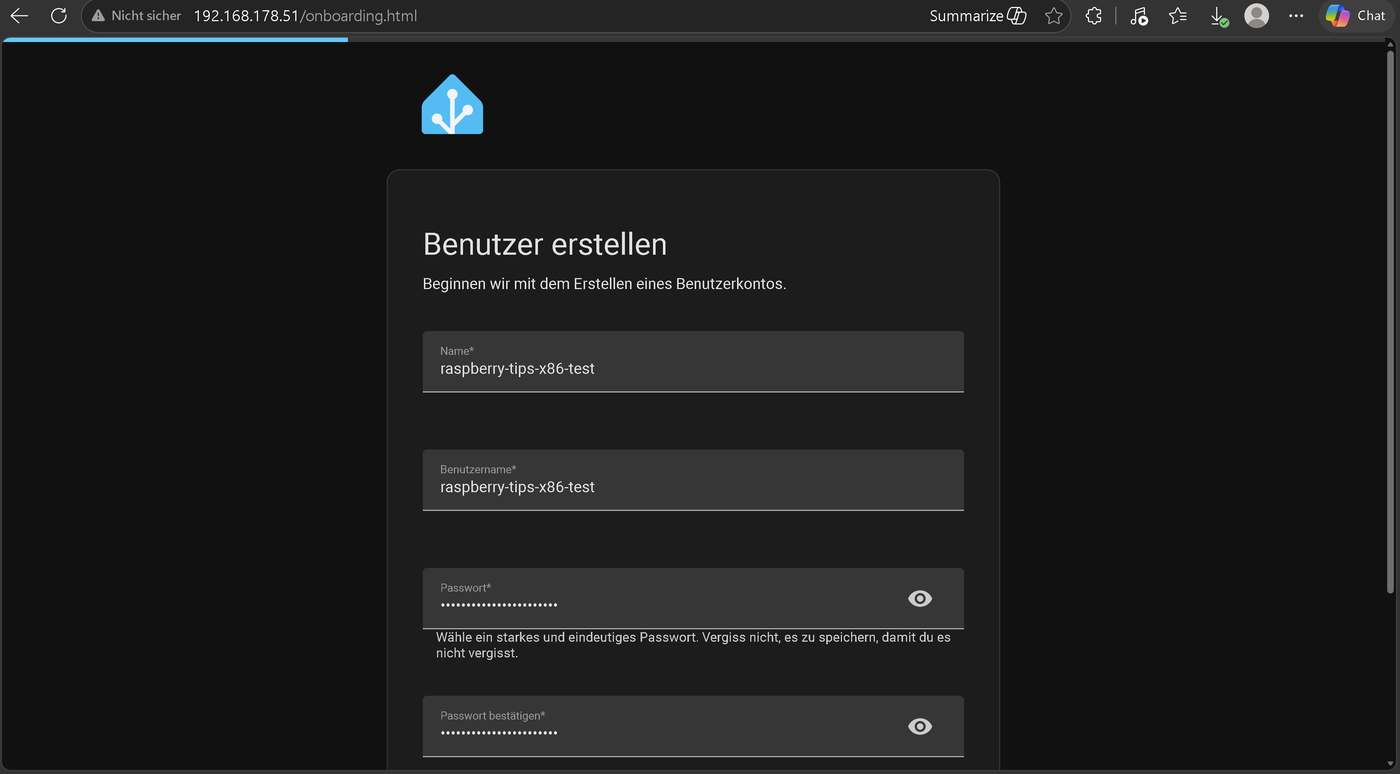1400x774 pixels.
Task: Click the Summarize button in the address bar
Action: point(977,16)
